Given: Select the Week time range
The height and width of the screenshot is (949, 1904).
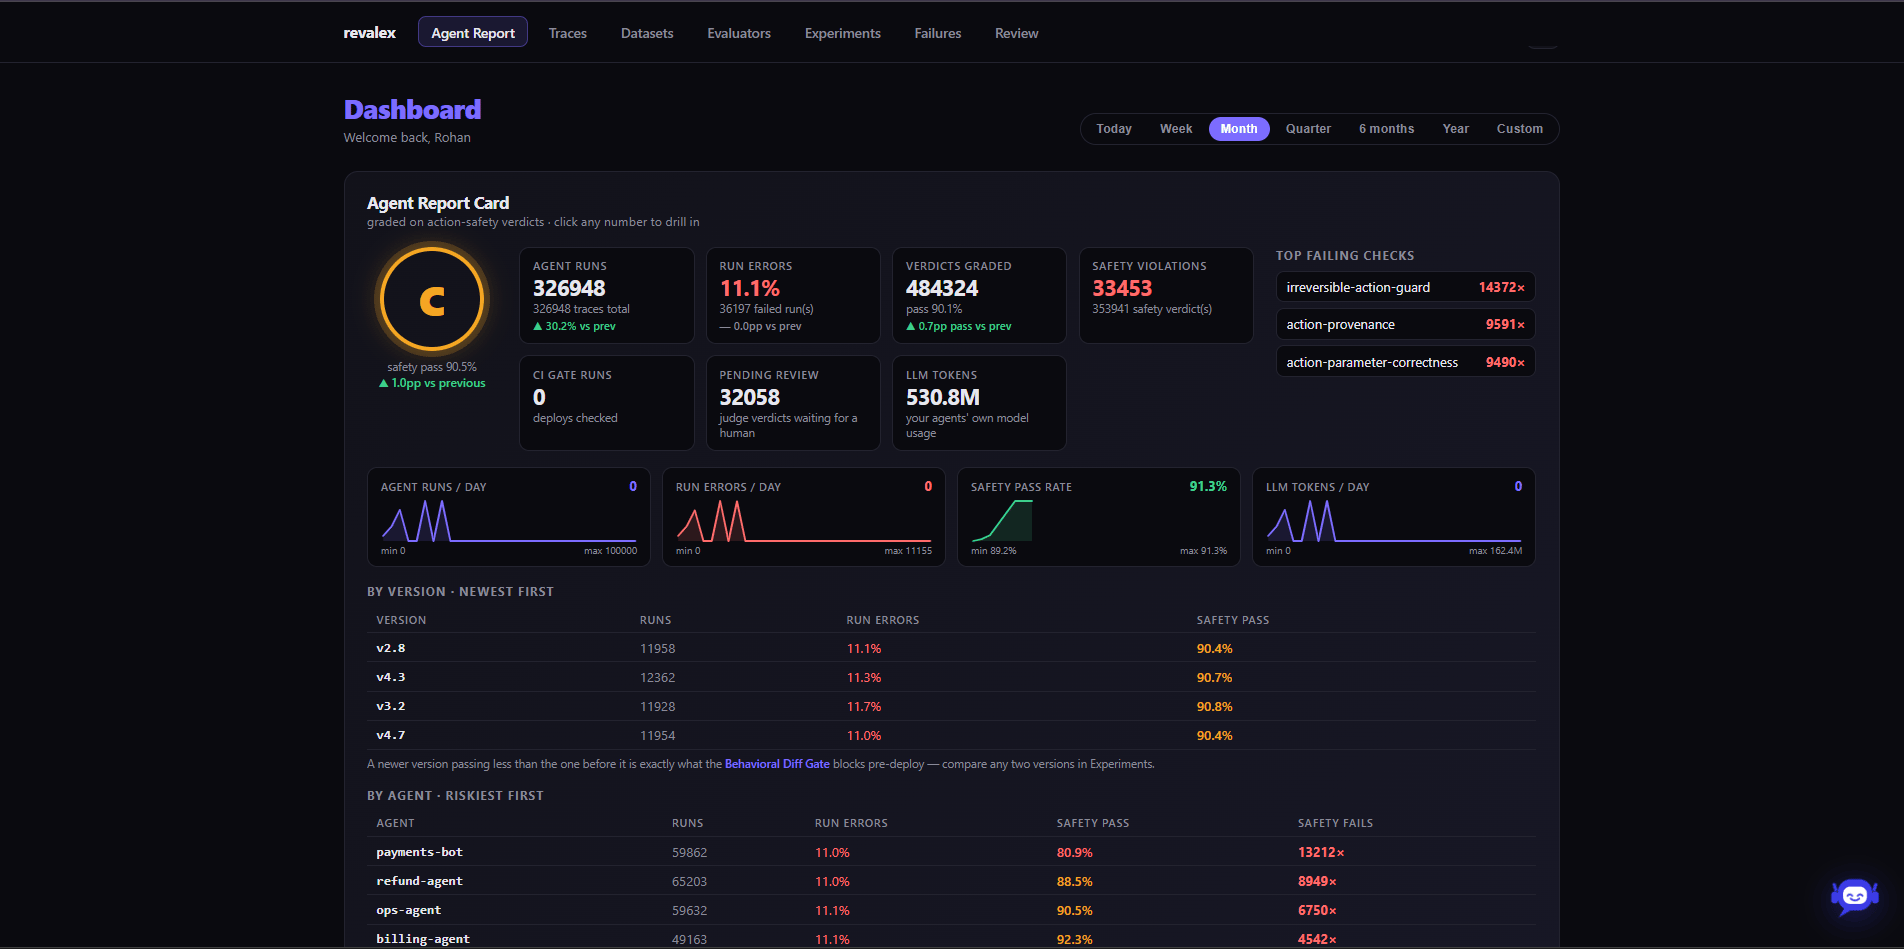Looking at the screenshot, I should 1176,129.
